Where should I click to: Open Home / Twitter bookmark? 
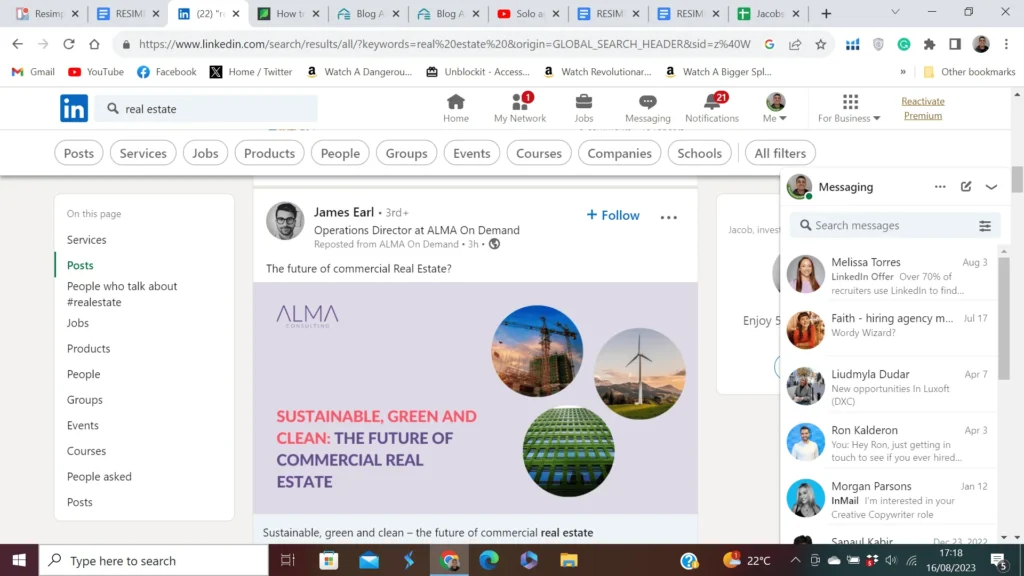(x=251, y=72)
